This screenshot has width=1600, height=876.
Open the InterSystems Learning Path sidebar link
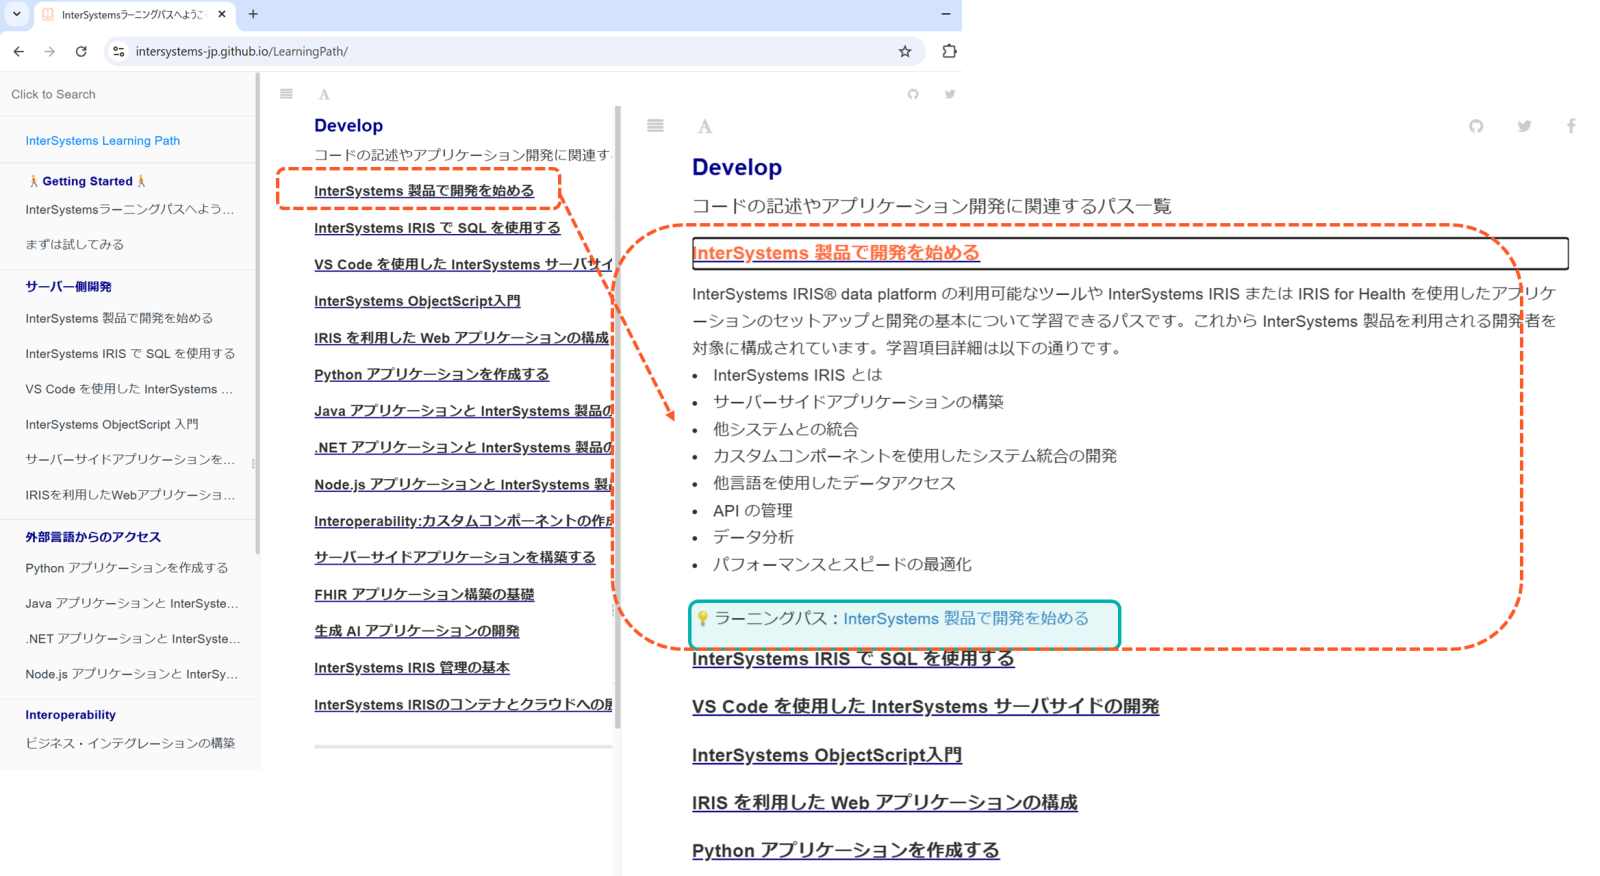tap(102, 141)
